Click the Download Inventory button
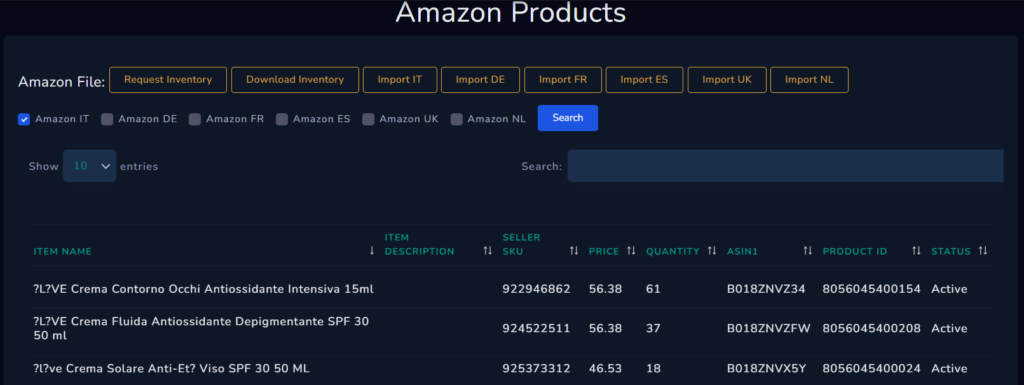Viewport: 1024px width, 385px height. tap(295, 80)
